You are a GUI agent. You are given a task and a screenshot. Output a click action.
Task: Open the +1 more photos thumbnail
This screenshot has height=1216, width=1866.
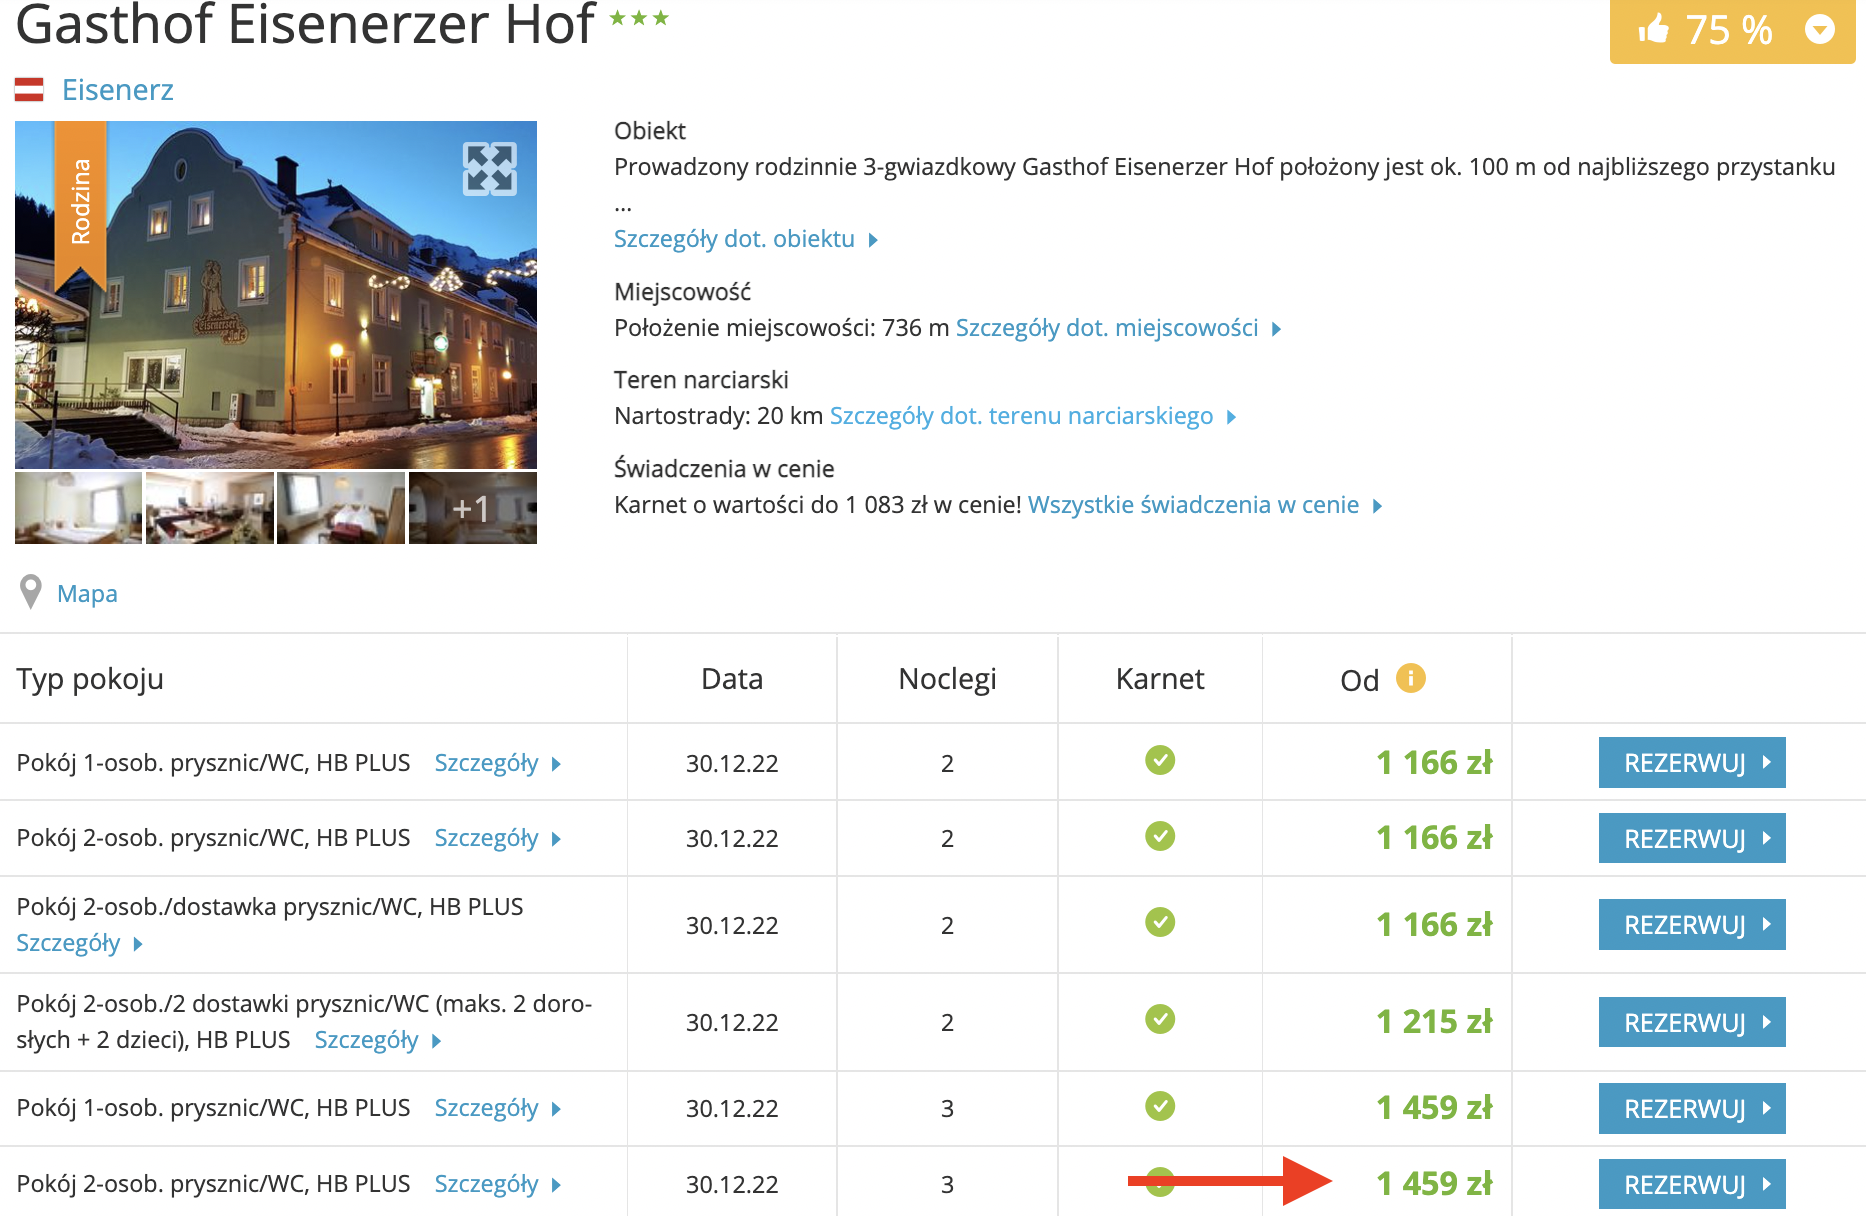pos(473,508)
